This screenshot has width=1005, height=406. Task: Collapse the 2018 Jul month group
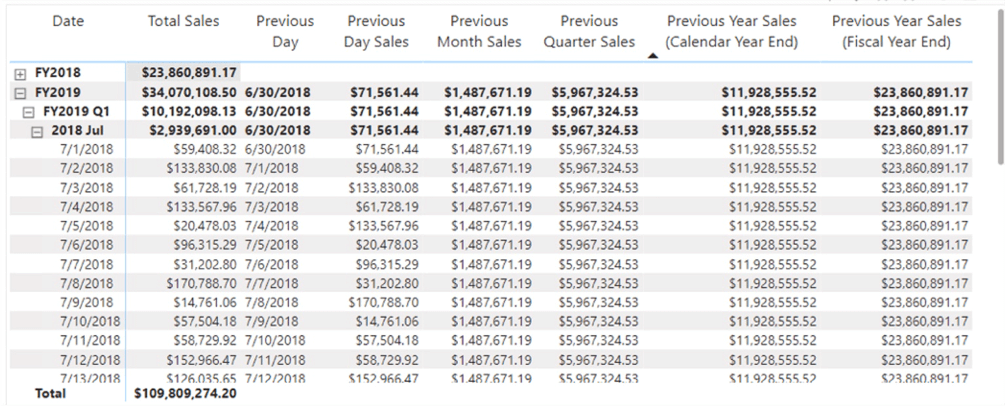(37, 130)
